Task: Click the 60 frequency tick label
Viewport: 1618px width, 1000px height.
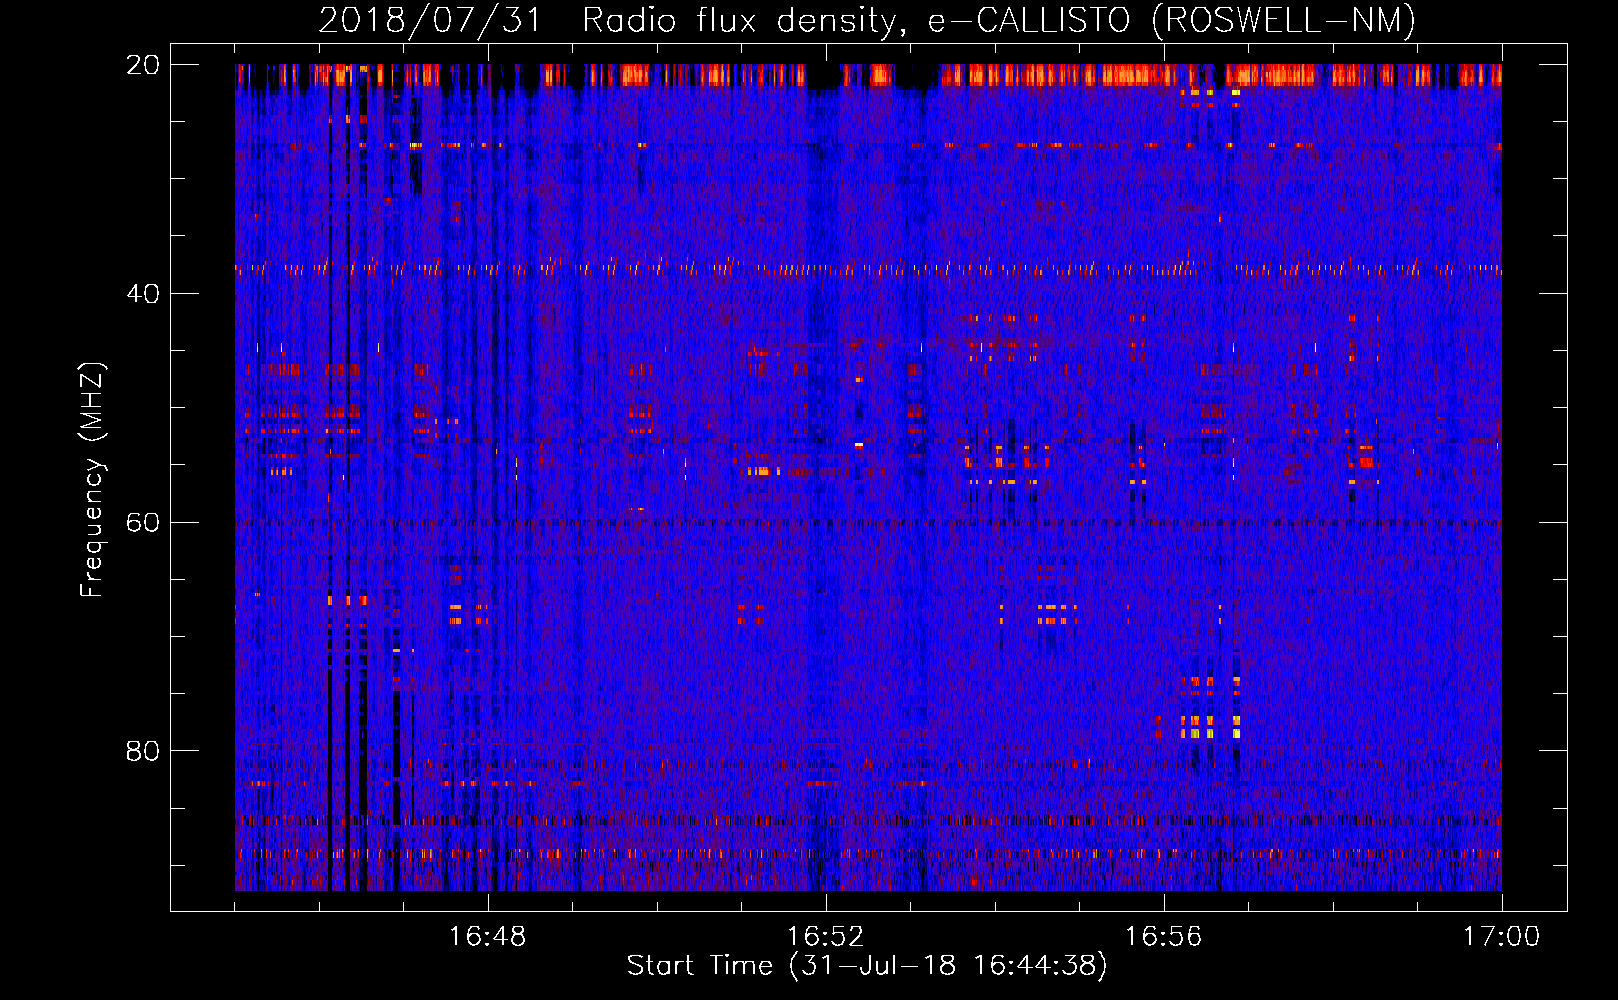Action: (x=142, y=523)
